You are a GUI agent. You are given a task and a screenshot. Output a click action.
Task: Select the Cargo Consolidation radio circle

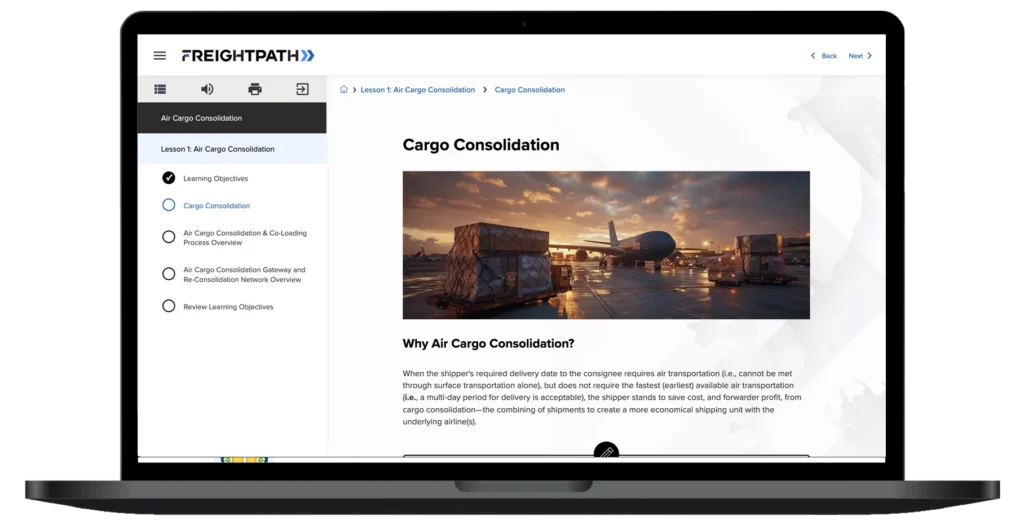[168, 205]
